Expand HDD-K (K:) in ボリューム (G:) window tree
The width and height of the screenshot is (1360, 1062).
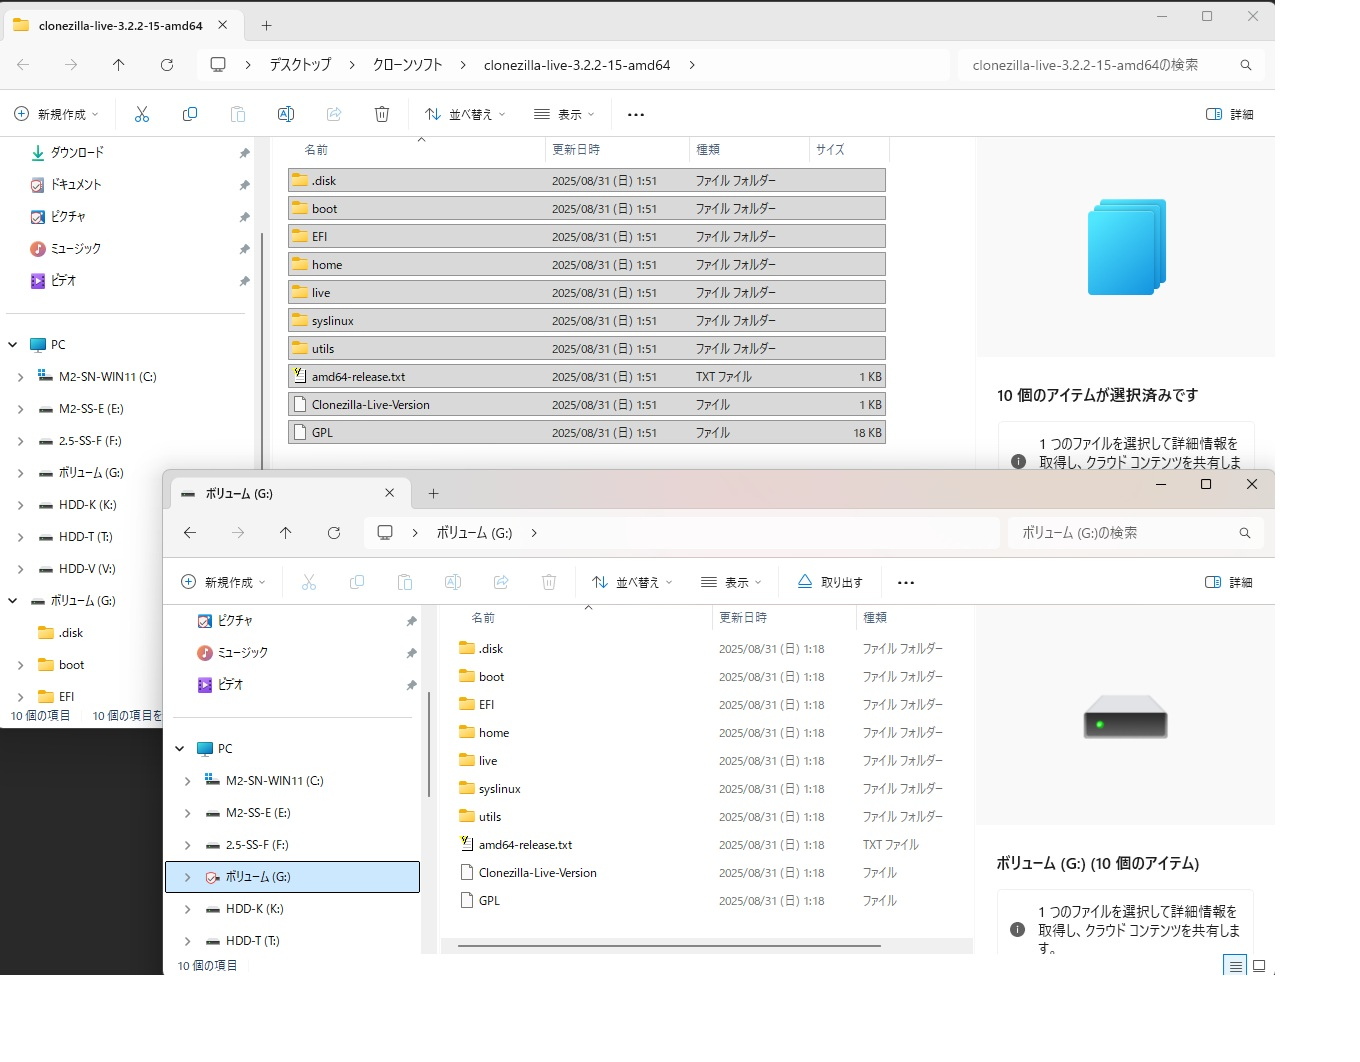188,909
